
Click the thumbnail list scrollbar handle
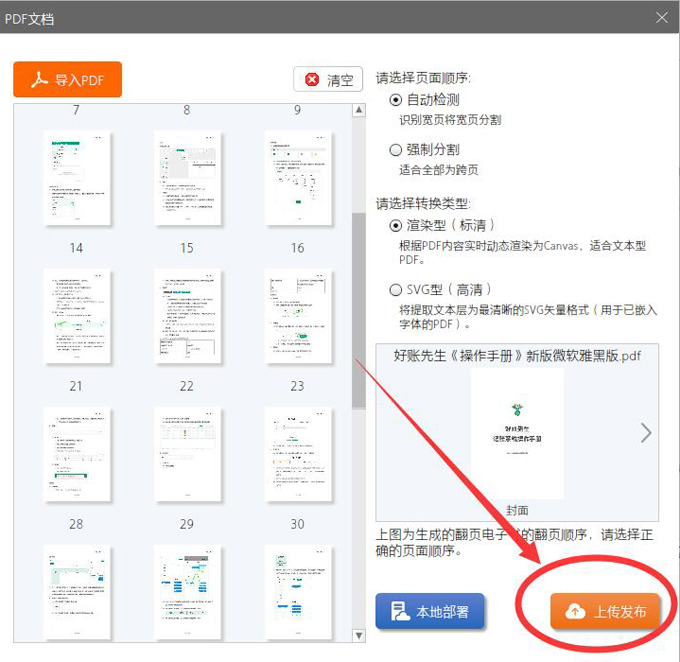[358, 300]
